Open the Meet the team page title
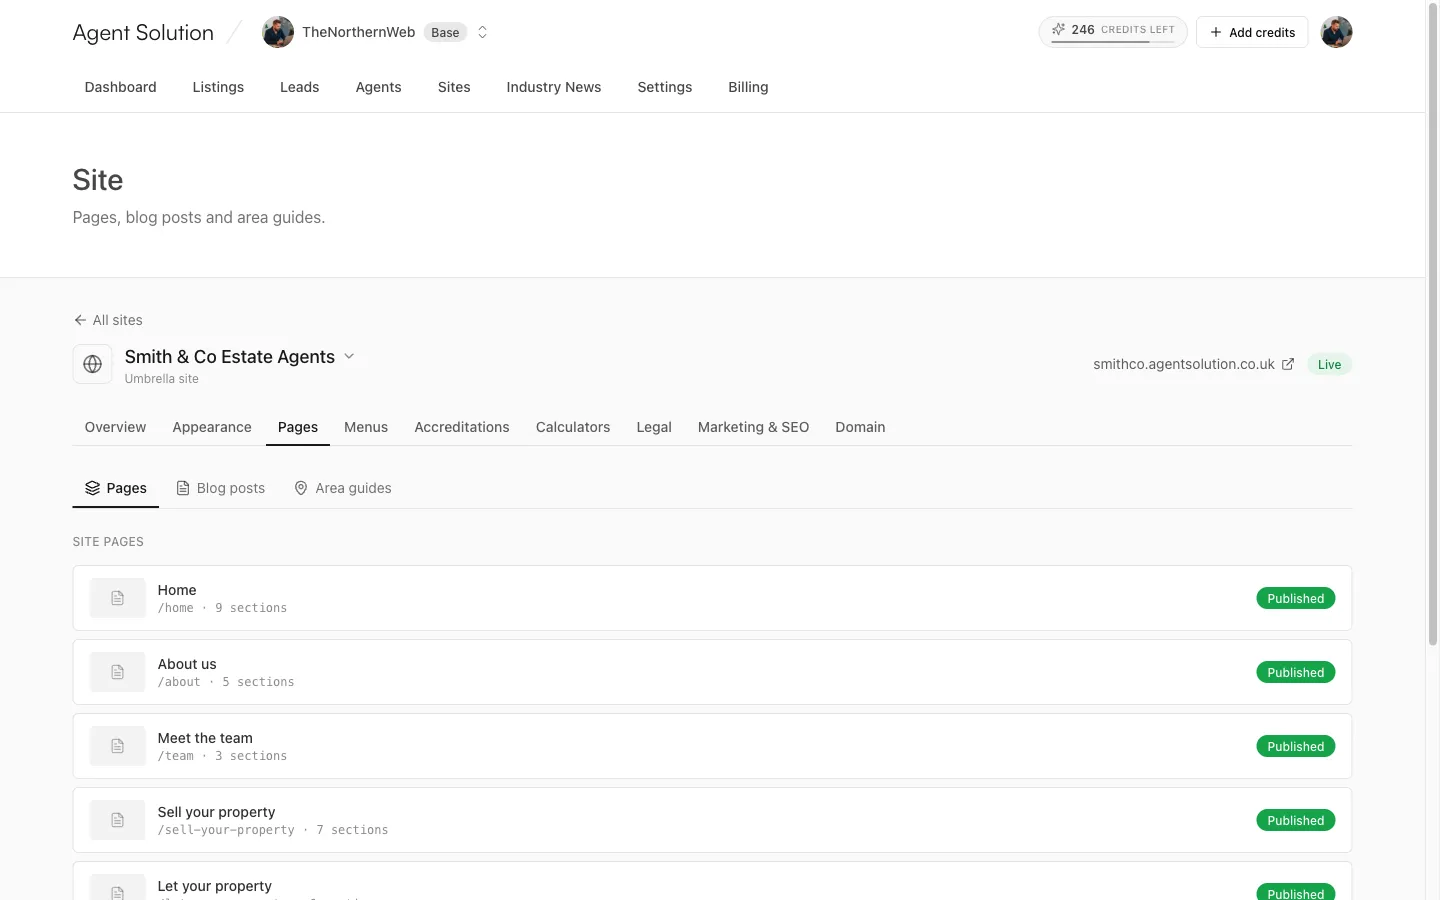Image resolution: width=1440 pixels, height=900 pixels. (205, 738)
